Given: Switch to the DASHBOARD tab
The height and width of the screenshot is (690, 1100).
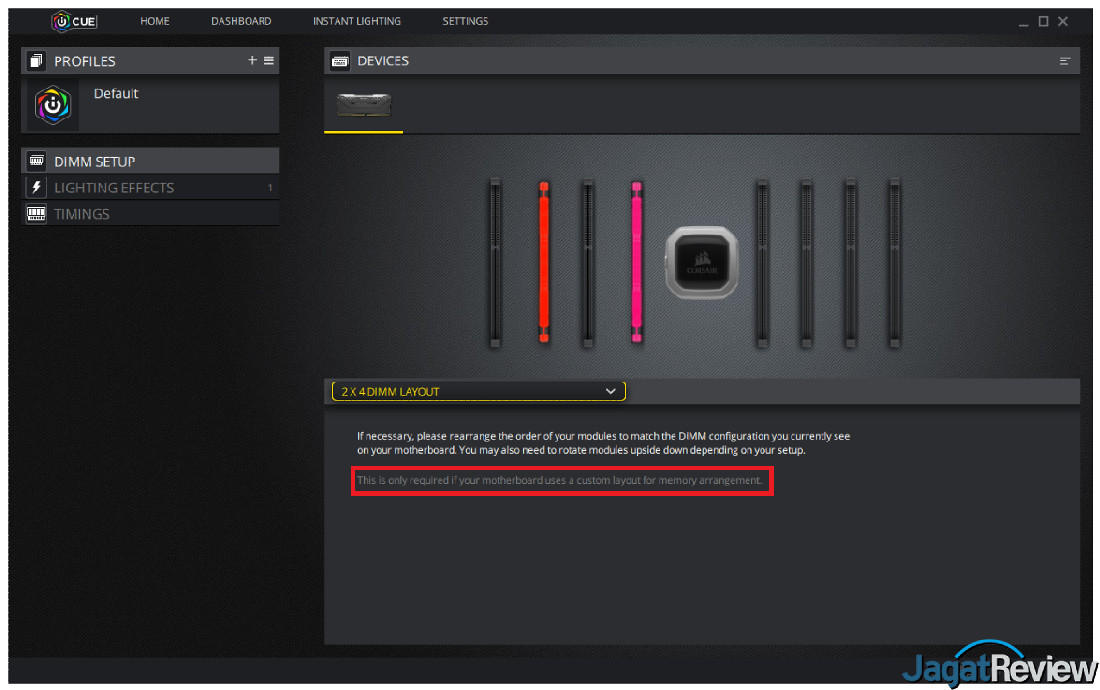Looking at the screenshot, I should tap(241, 21).
